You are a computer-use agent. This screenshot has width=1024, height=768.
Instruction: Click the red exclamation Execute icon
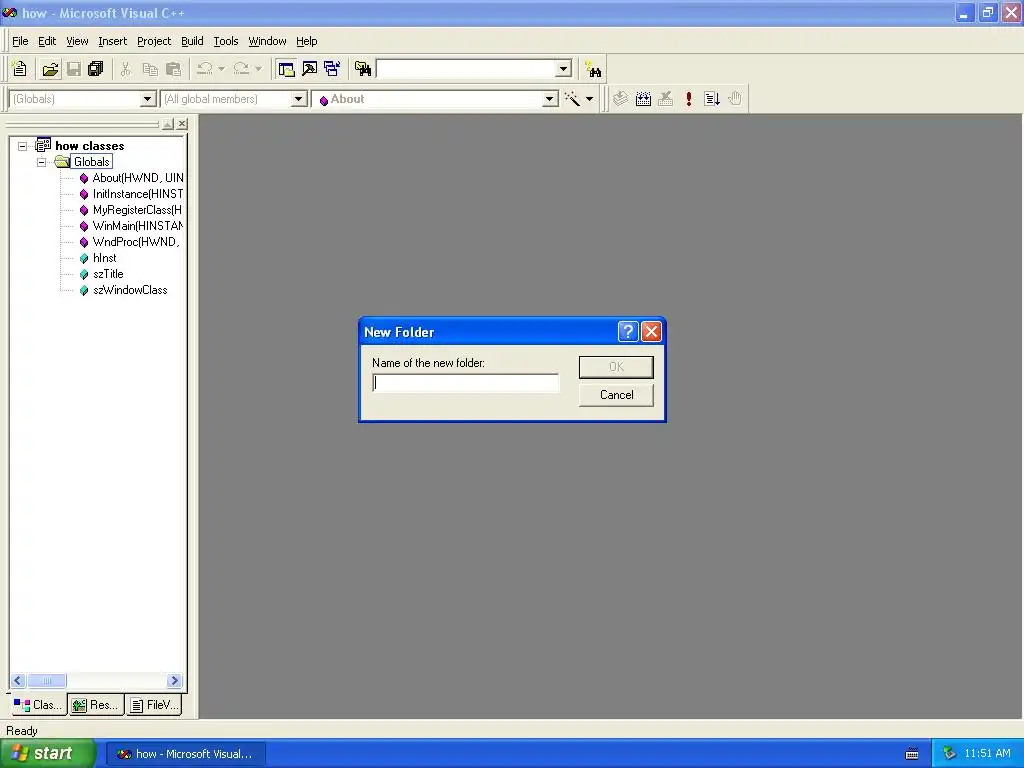click(x=689, y=99)
